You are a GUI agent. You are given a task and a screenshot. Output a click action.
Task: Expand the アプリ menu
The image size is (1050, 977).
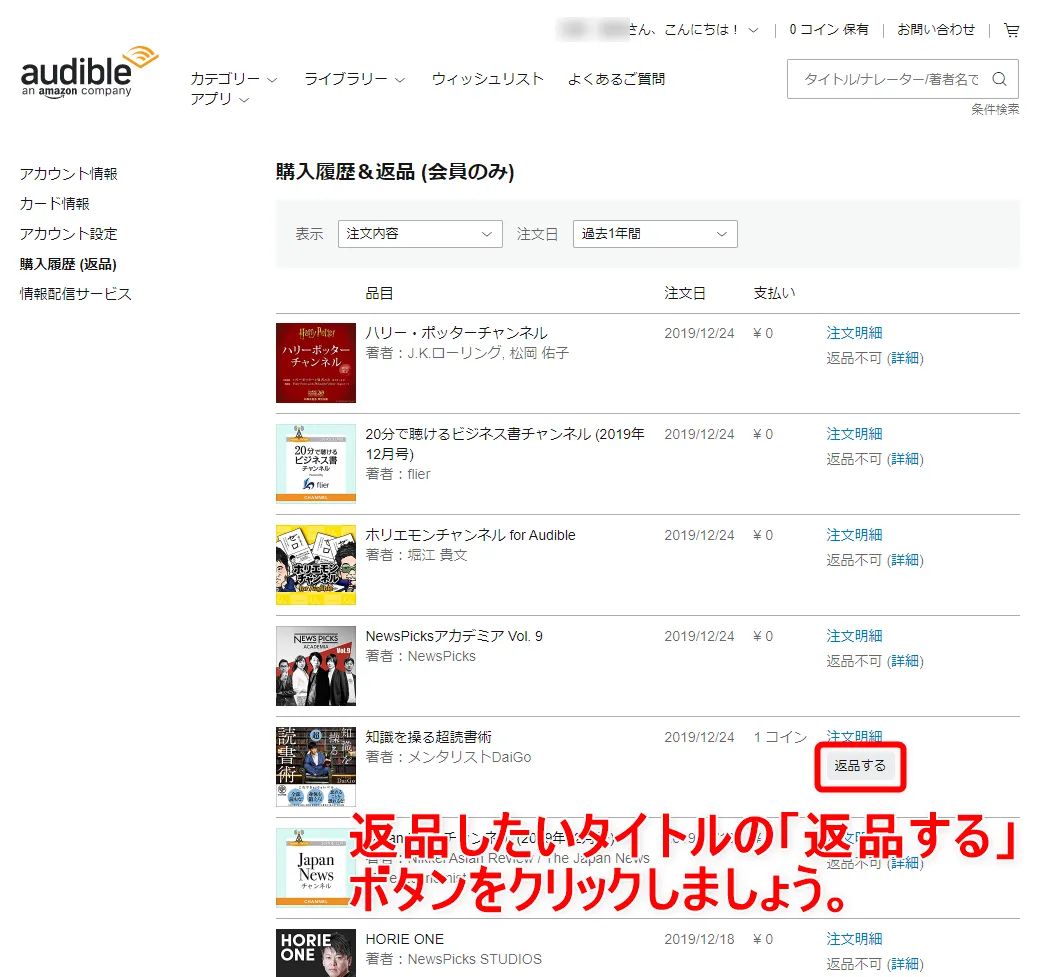220,99
